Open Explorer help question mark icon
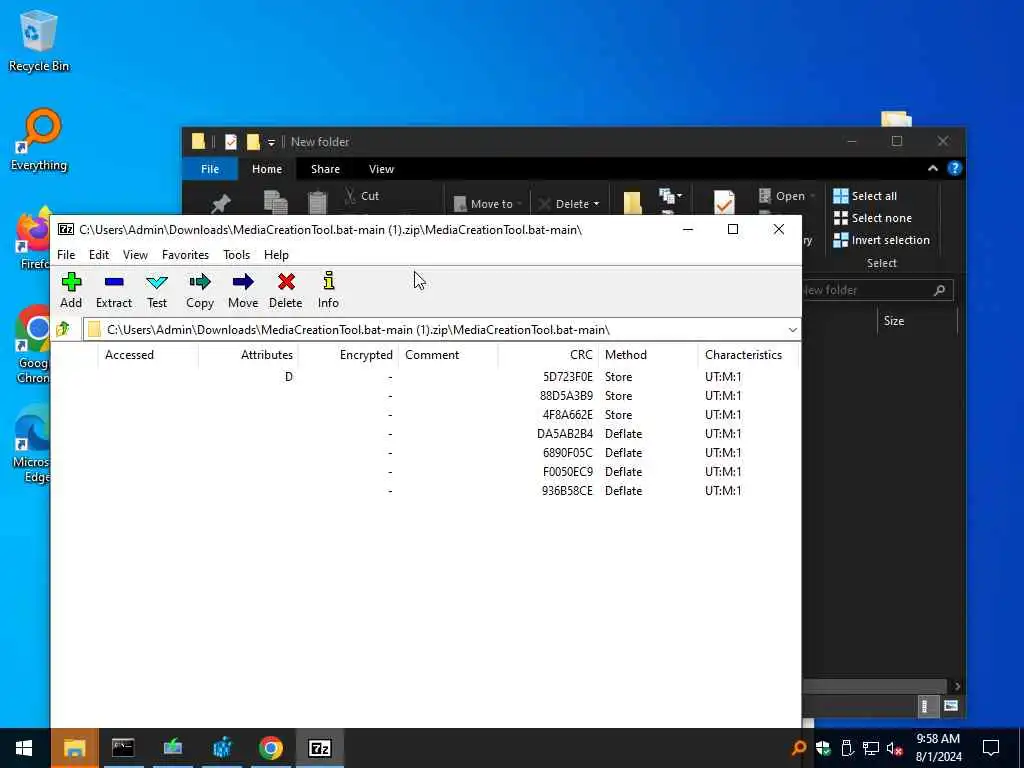This screenshot has height=768, width=1024. coord(954,168)
